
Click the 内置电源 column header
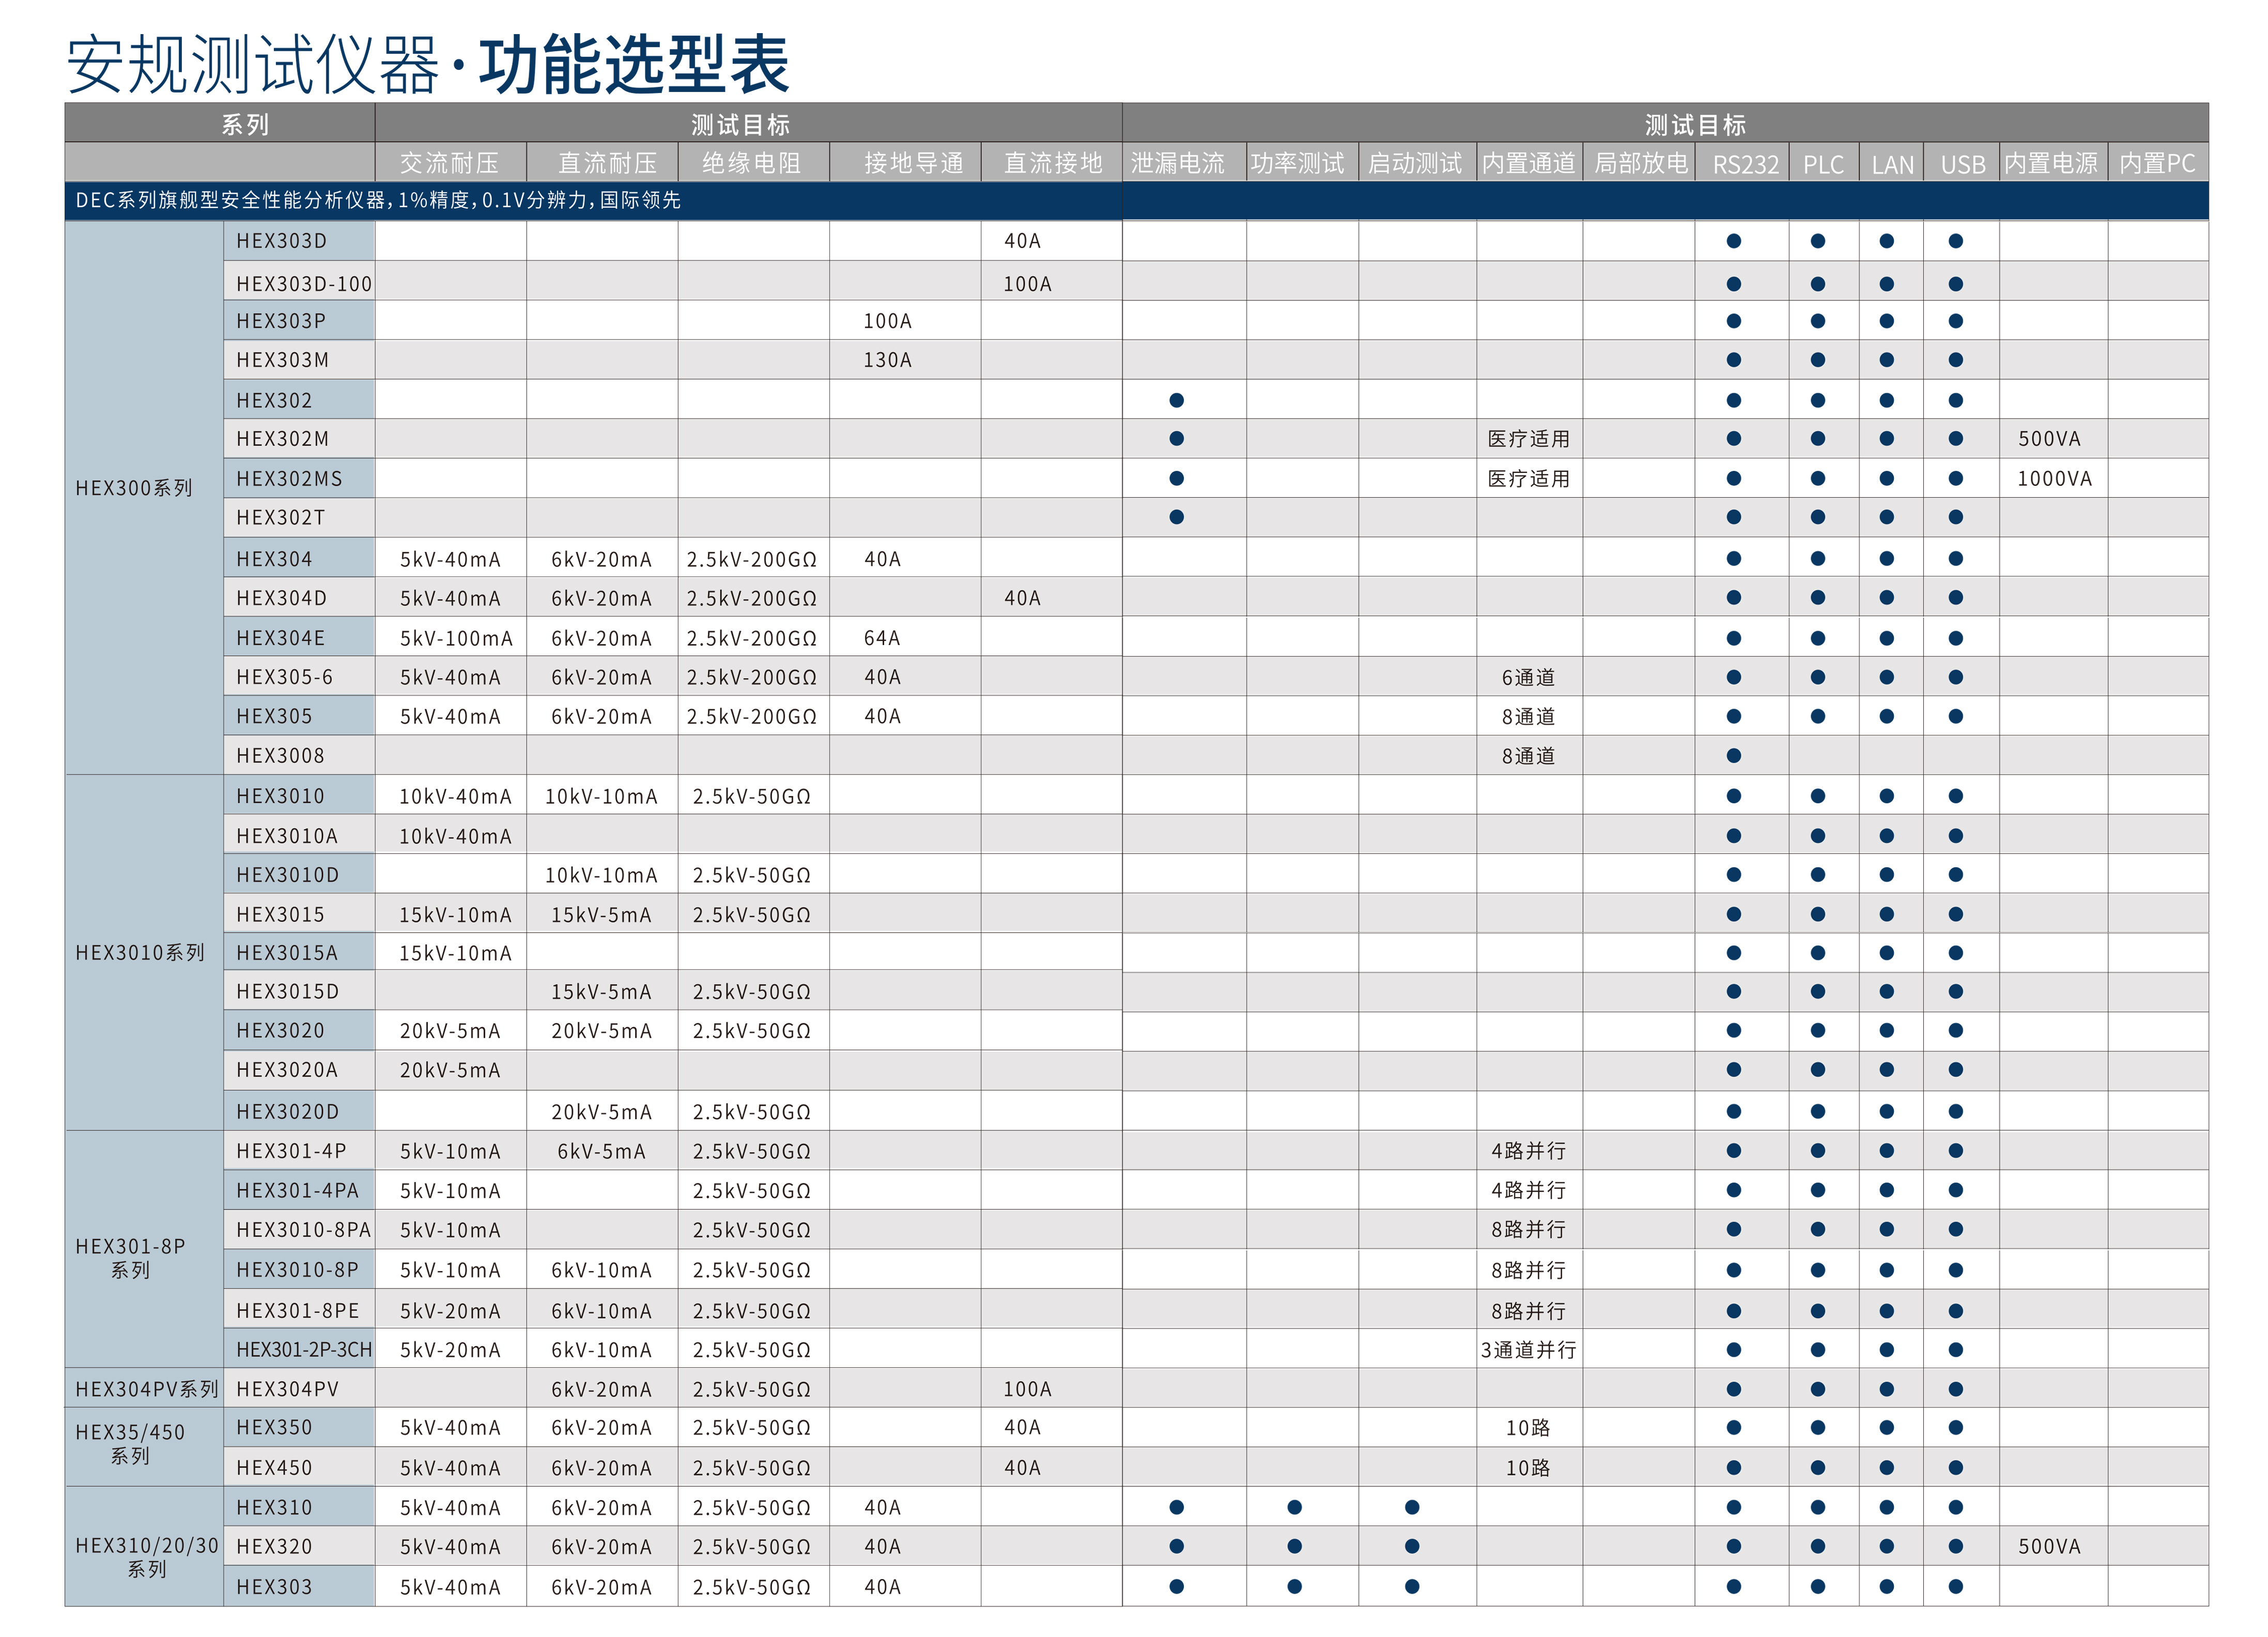tap(2053, 163)
